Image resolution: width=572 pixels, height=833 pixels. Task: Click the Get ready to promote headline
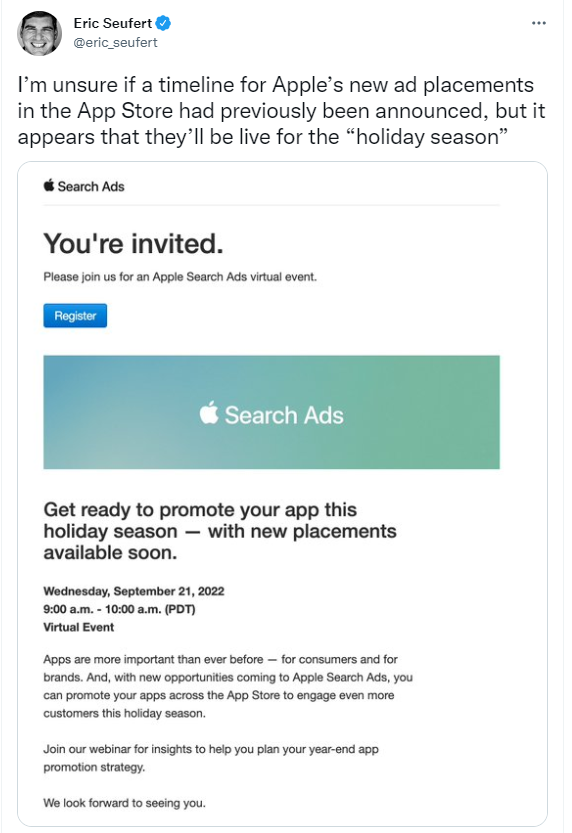click(x=220, y=531)
